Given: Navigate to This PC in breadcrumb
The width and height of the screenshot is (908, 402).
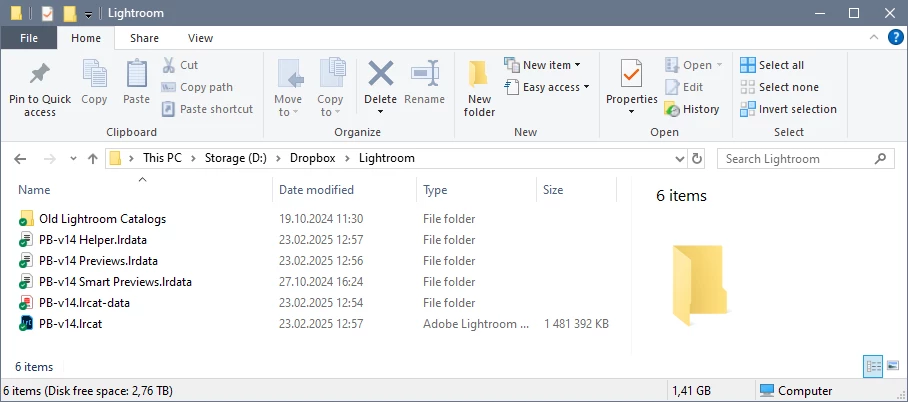Looking at the screenshot, I should tap(162, 158).
